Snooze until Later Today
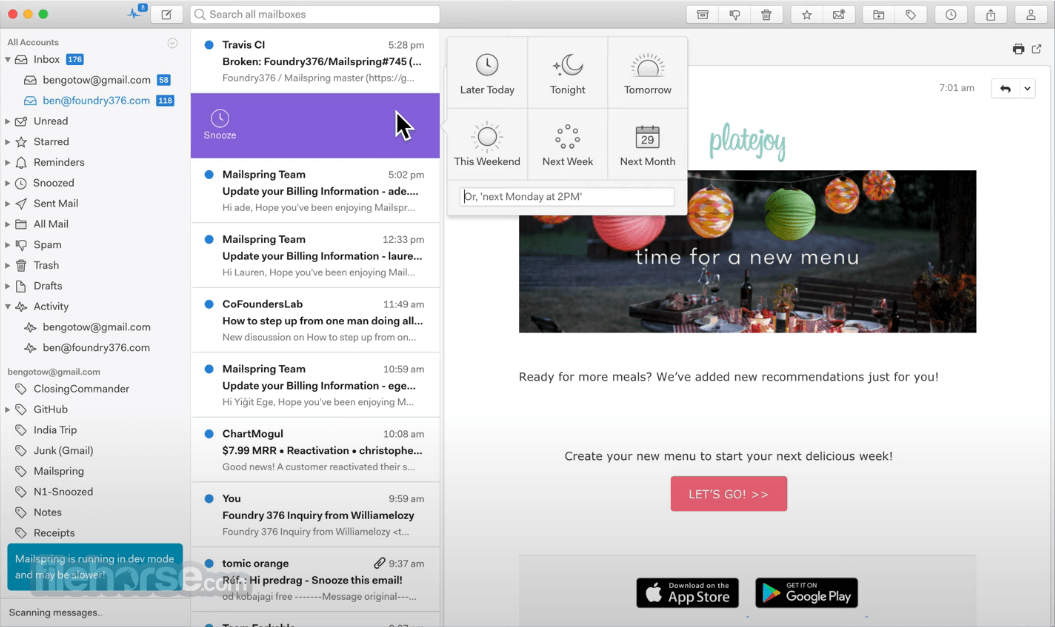Viewport: 1055px width, 627px height. point(487,73)
